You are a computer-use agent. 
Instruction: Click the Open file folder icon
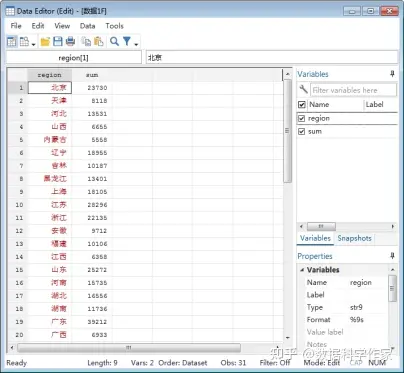(x=45, y=42)
